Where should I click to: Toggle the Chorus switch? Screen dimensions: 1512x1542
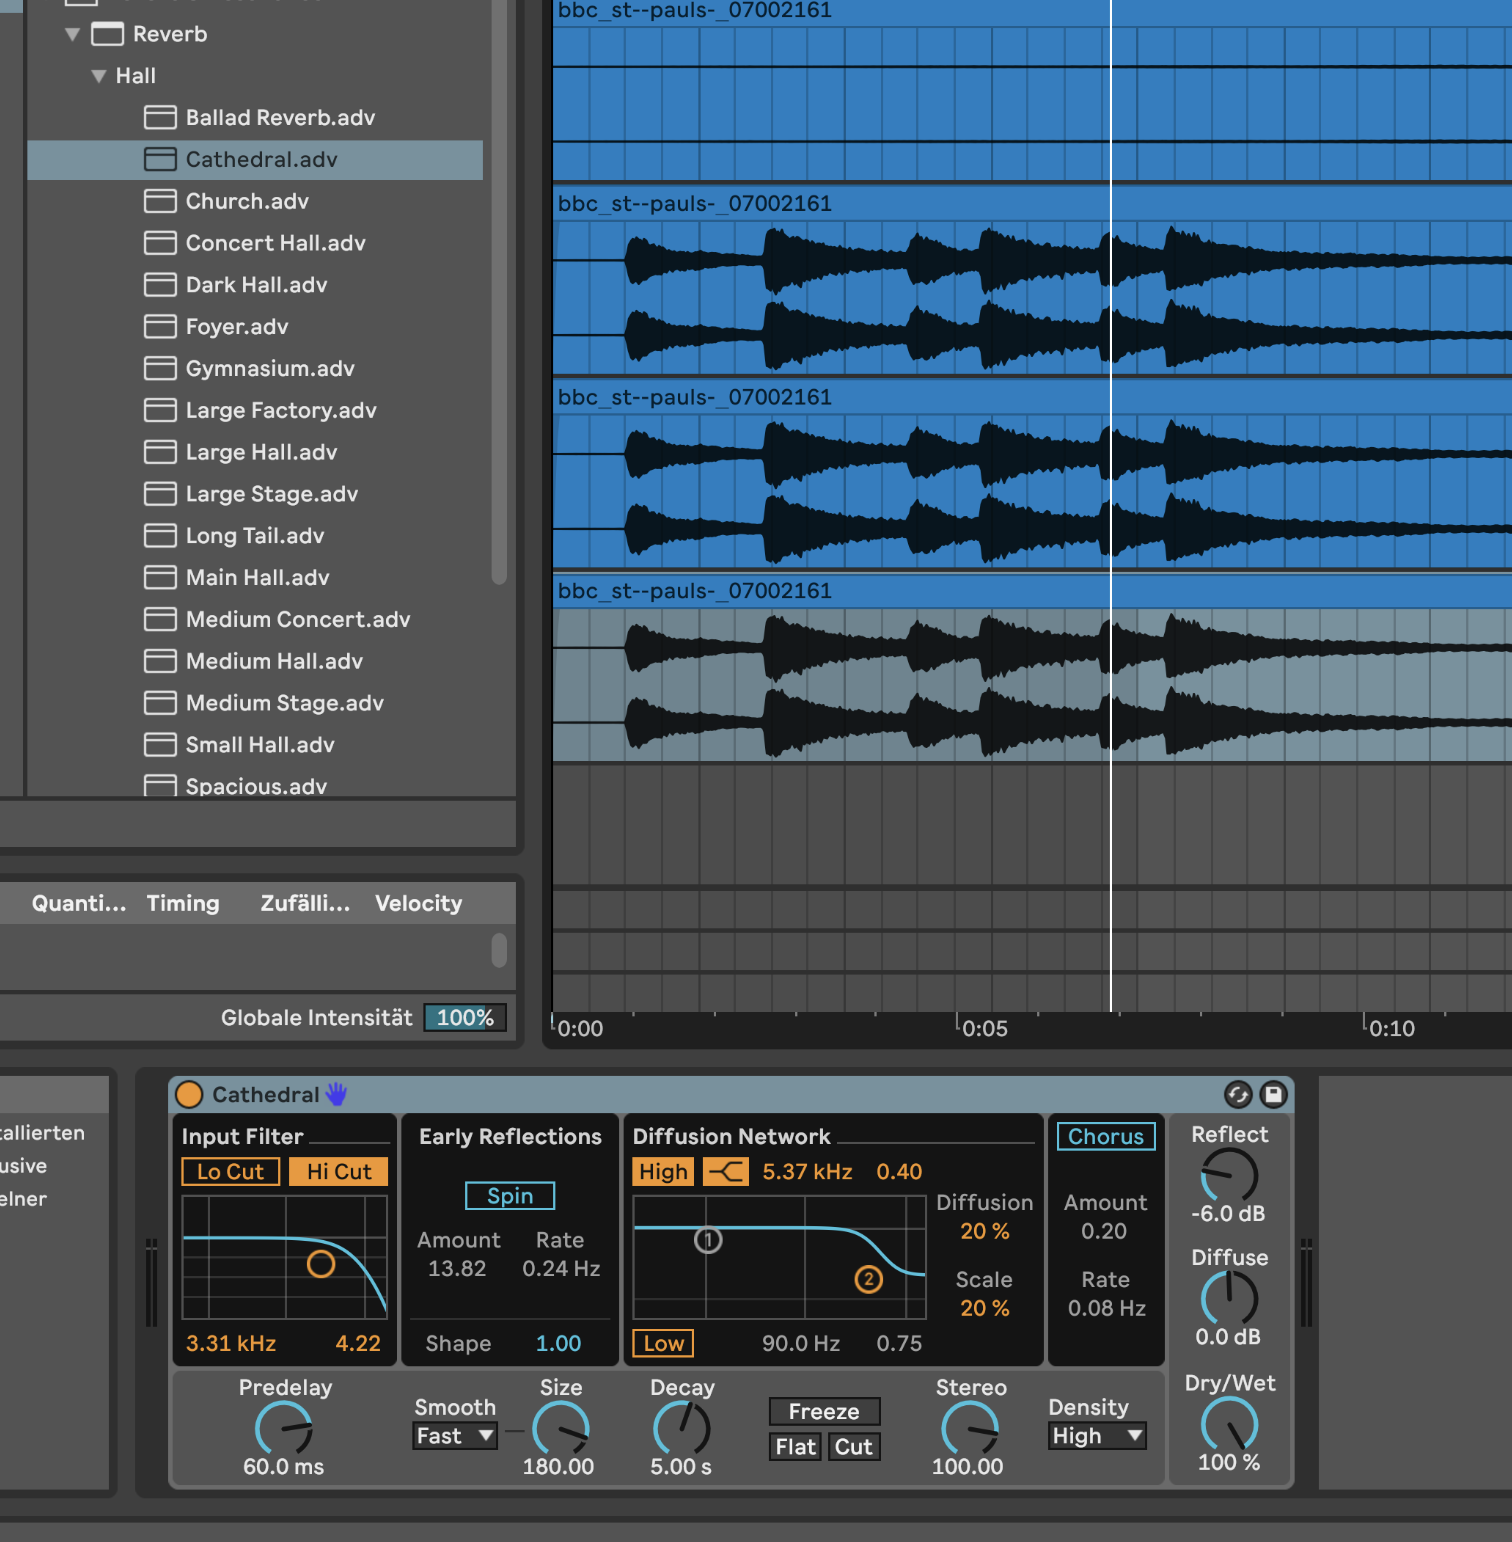pyautogui.click(x=1106, y=1136)
